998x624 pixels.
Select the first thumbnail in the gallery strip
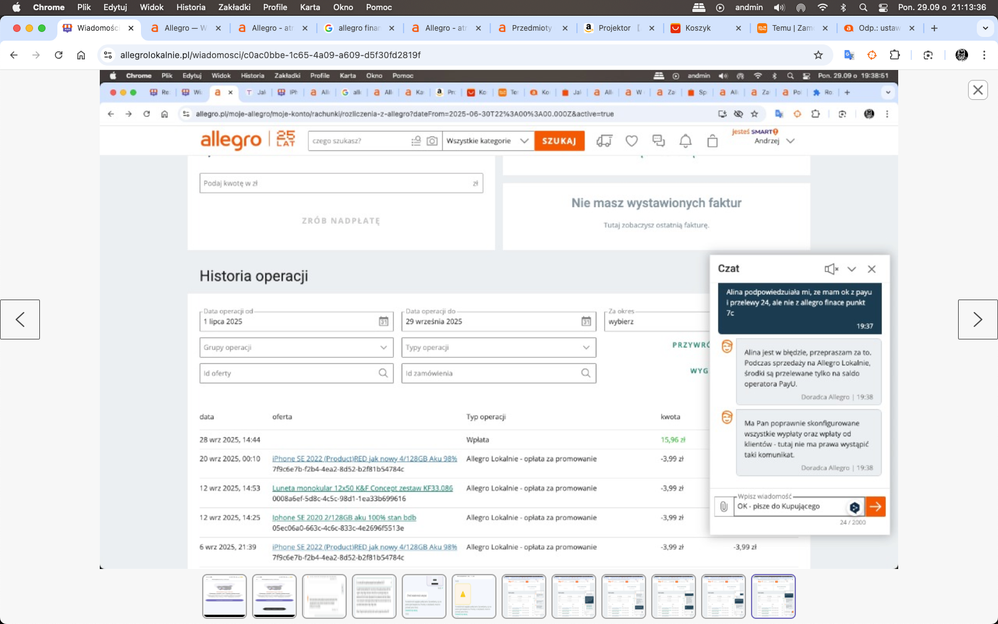pyautogui.click(x=224, y=596)
